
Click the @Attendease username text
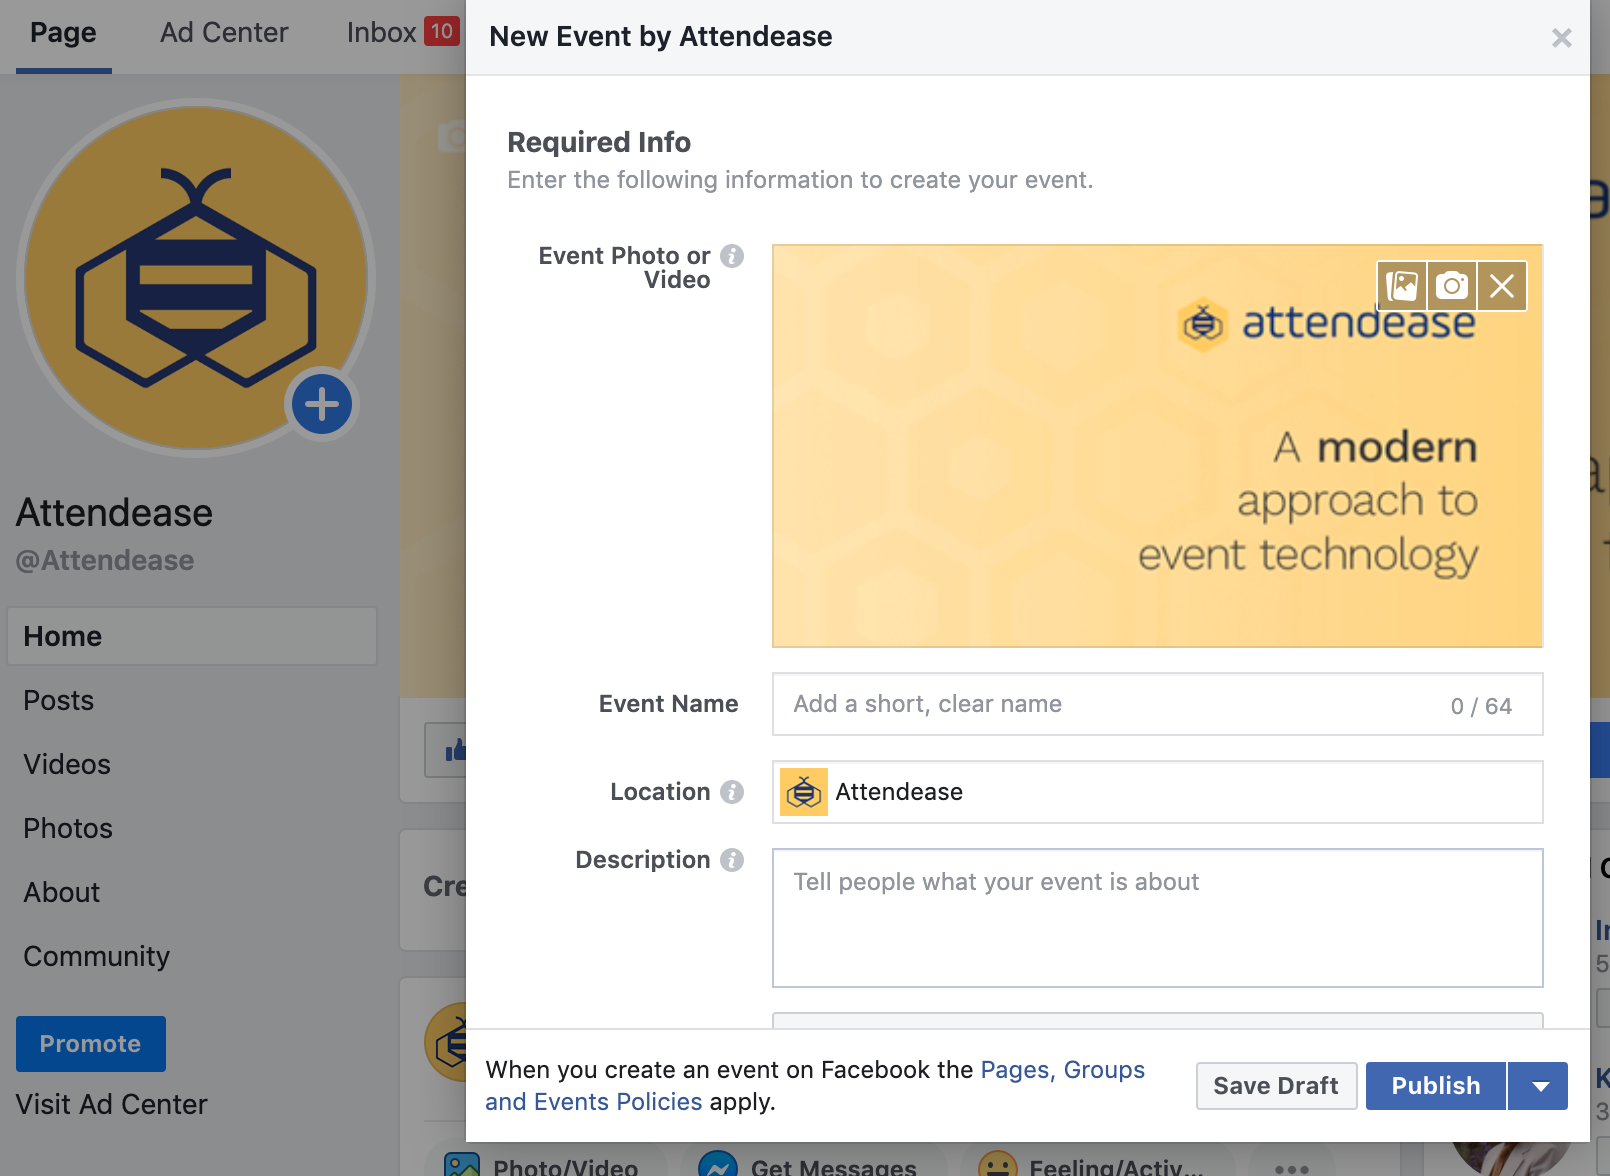click(105, 561)
